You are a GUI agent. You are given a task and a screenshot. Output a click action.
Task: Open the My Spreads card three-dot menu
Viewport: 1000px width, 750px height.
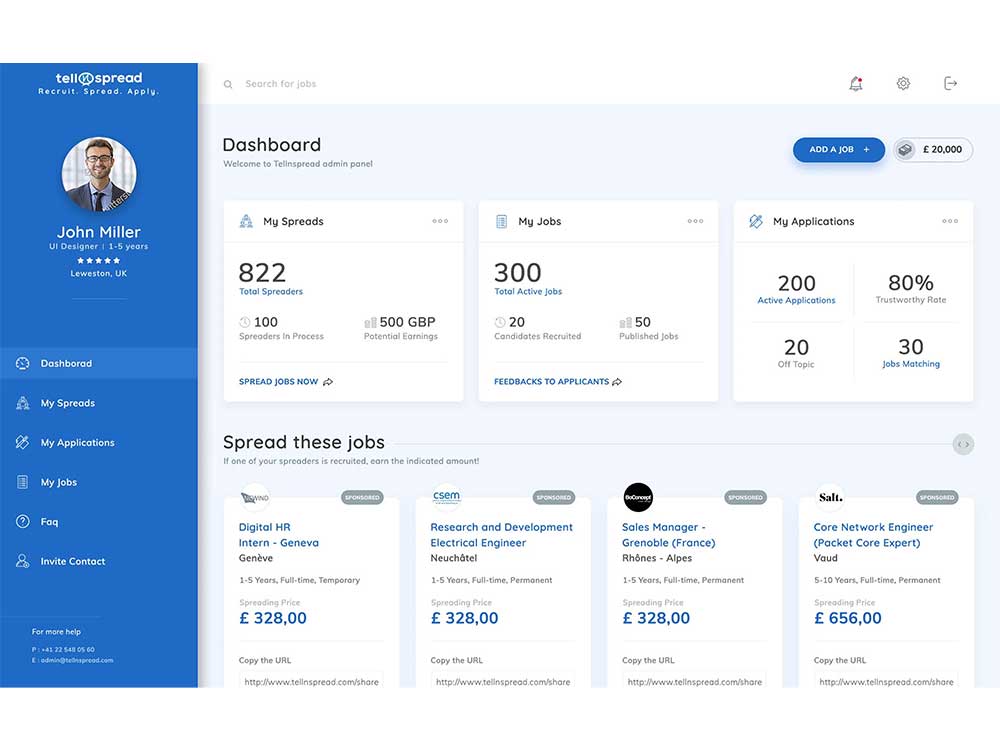click(440, 221)
